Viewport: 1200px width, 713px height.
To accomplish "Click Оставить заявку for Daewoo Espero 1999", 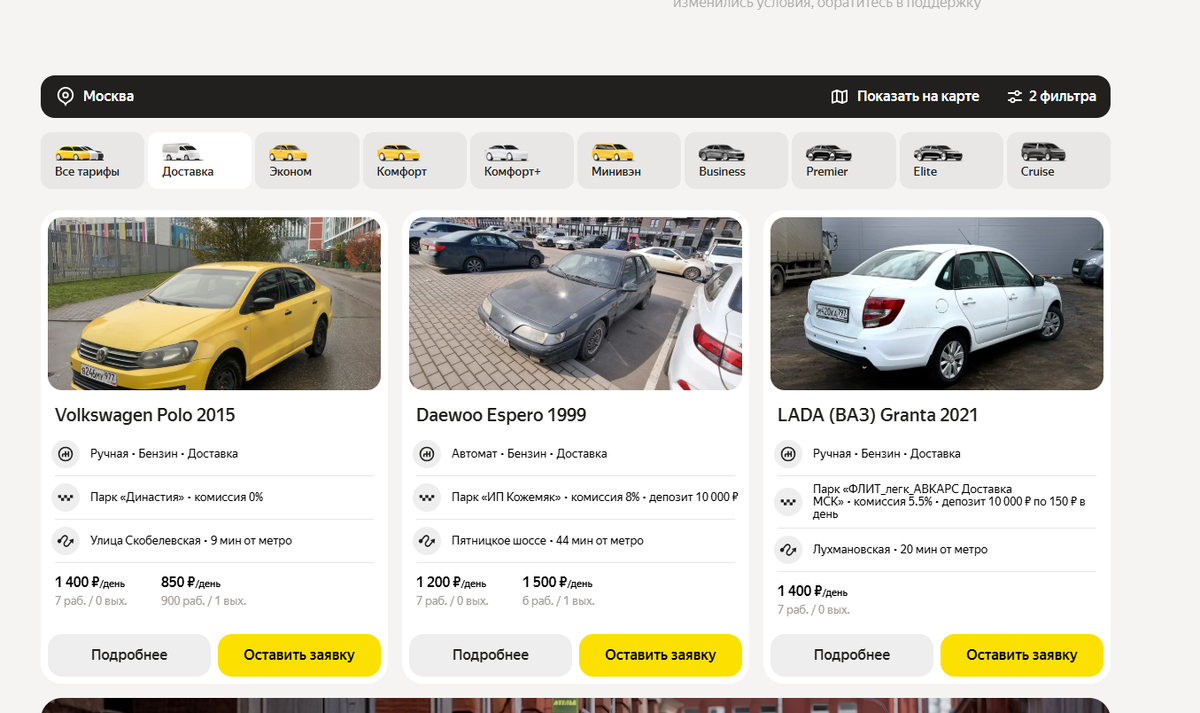I will tap(660, 655).
